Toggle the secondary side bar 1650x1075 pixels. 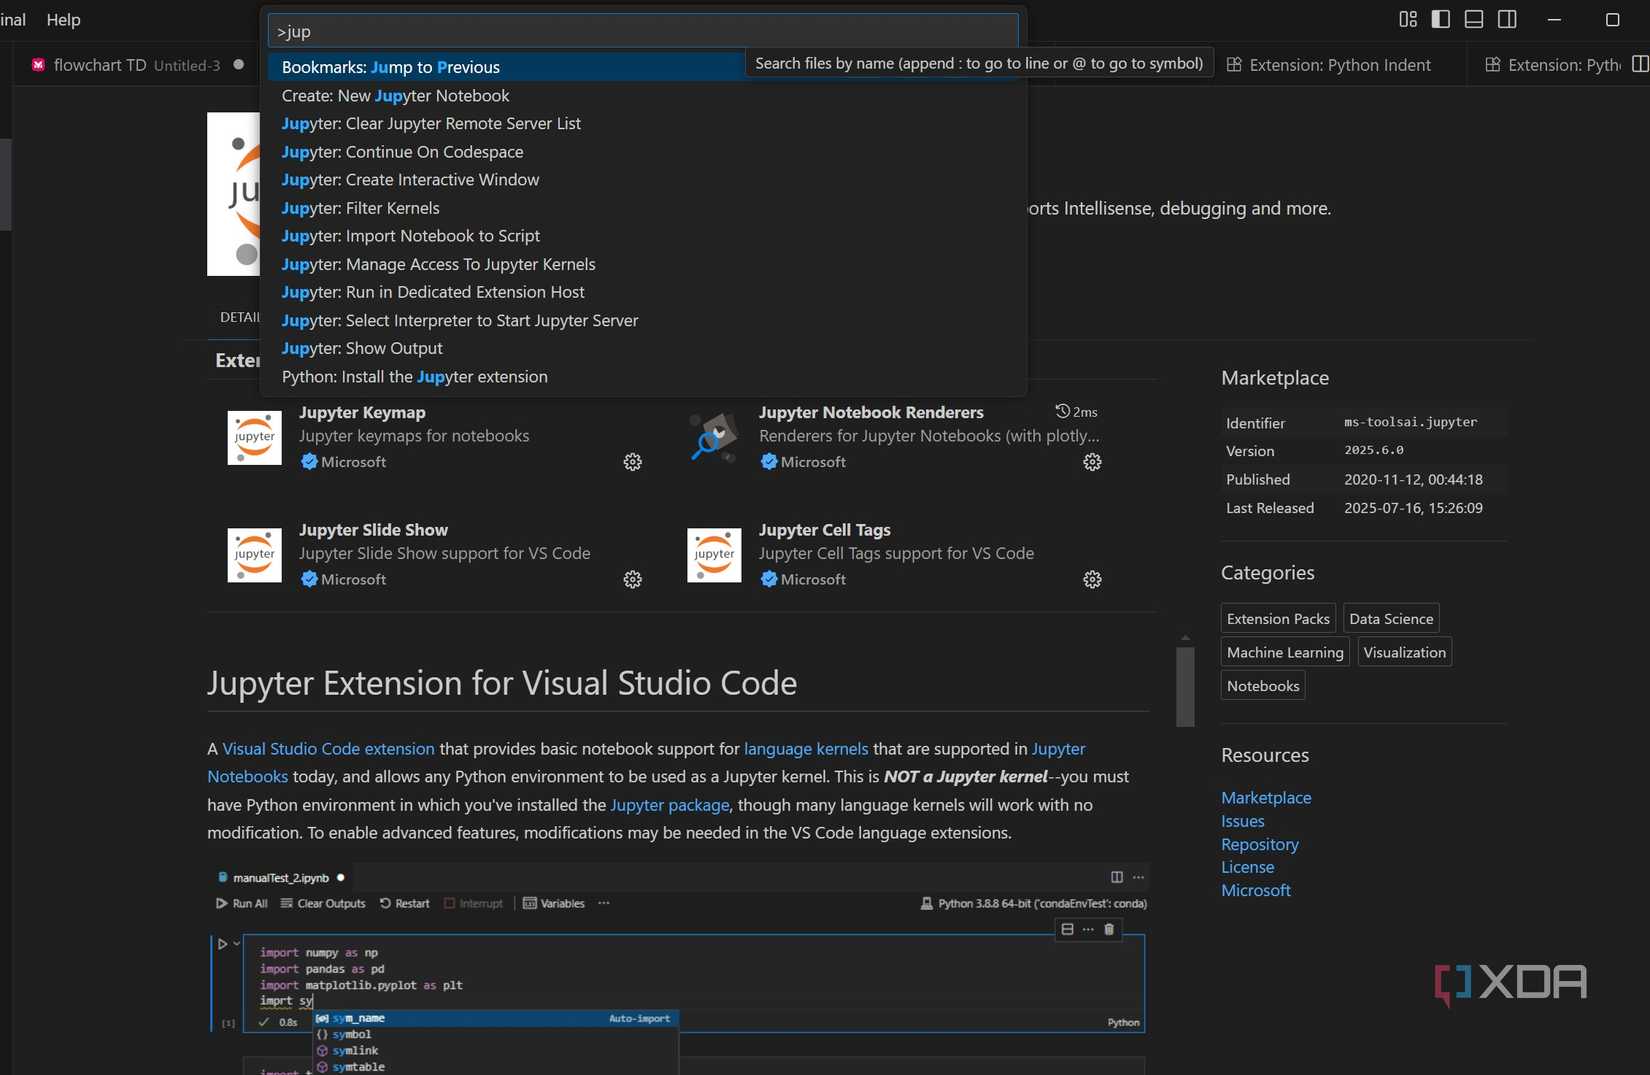[1507, 19]
